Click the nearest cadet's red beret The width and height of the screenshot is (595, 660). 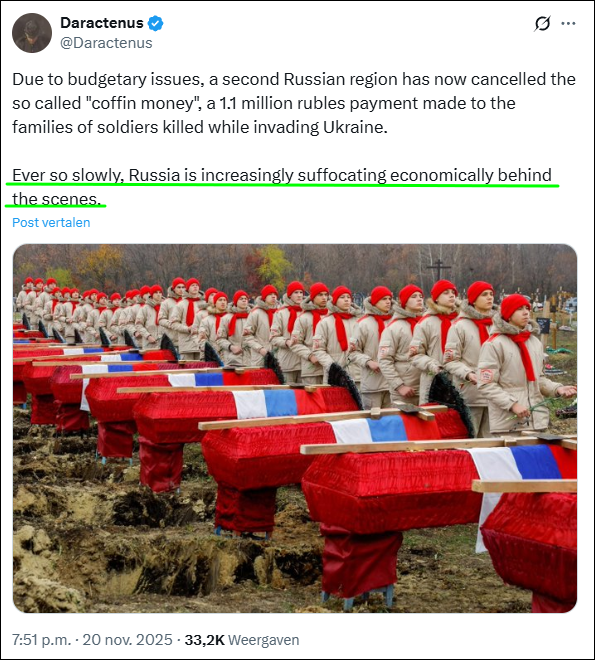tap(515, 306)
